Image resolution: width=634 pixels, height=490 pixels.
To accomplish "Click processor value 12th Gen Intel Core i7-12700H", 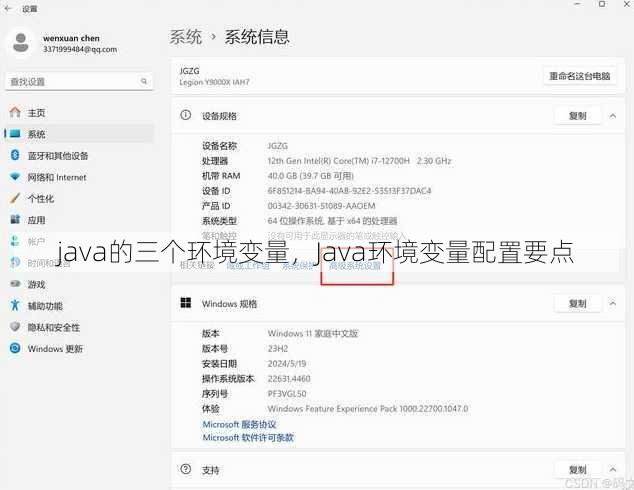I will coord(359,161).
